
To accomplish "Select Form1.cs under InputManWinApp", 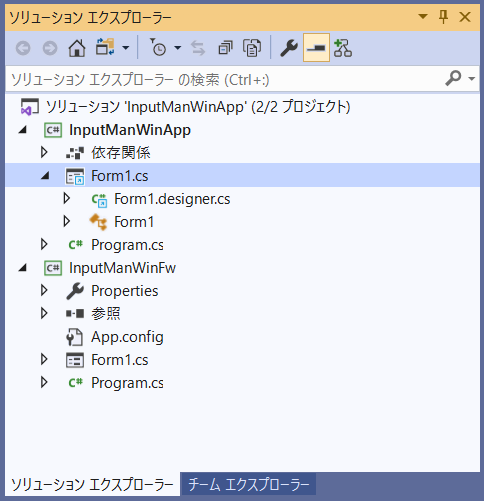I will (x=120, y=176).
